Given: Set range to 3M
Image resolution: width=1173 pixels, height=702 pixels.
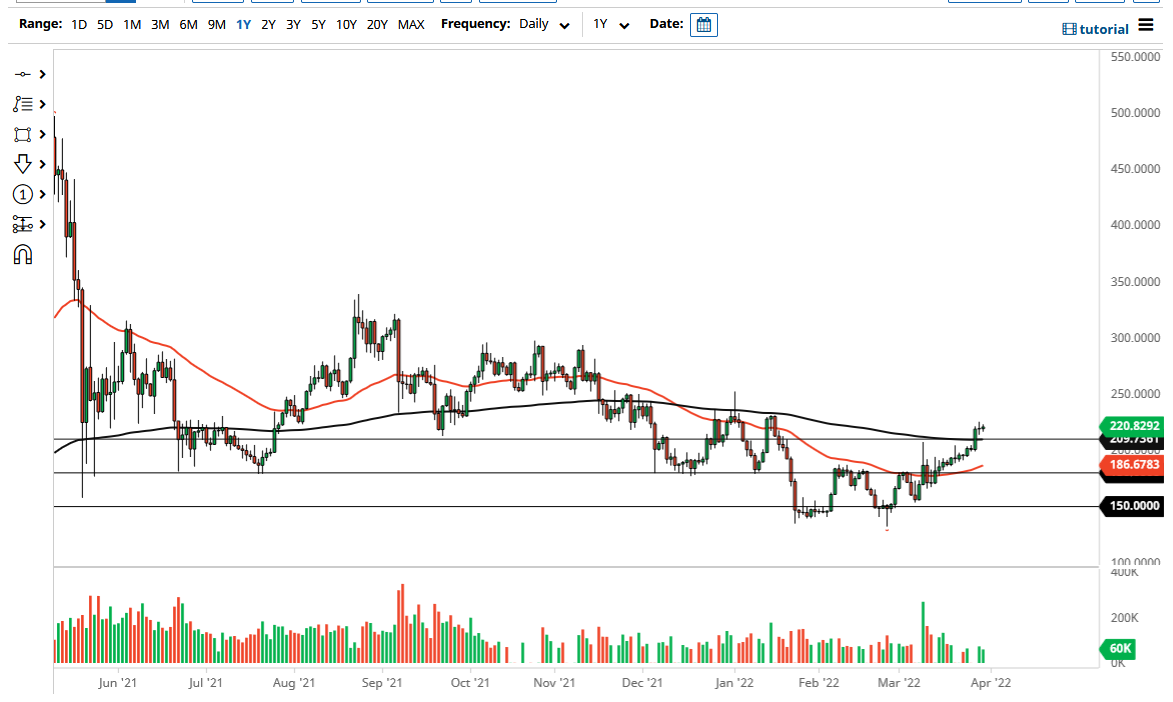Looking at the screenshot, I should [x=160, y=25].
